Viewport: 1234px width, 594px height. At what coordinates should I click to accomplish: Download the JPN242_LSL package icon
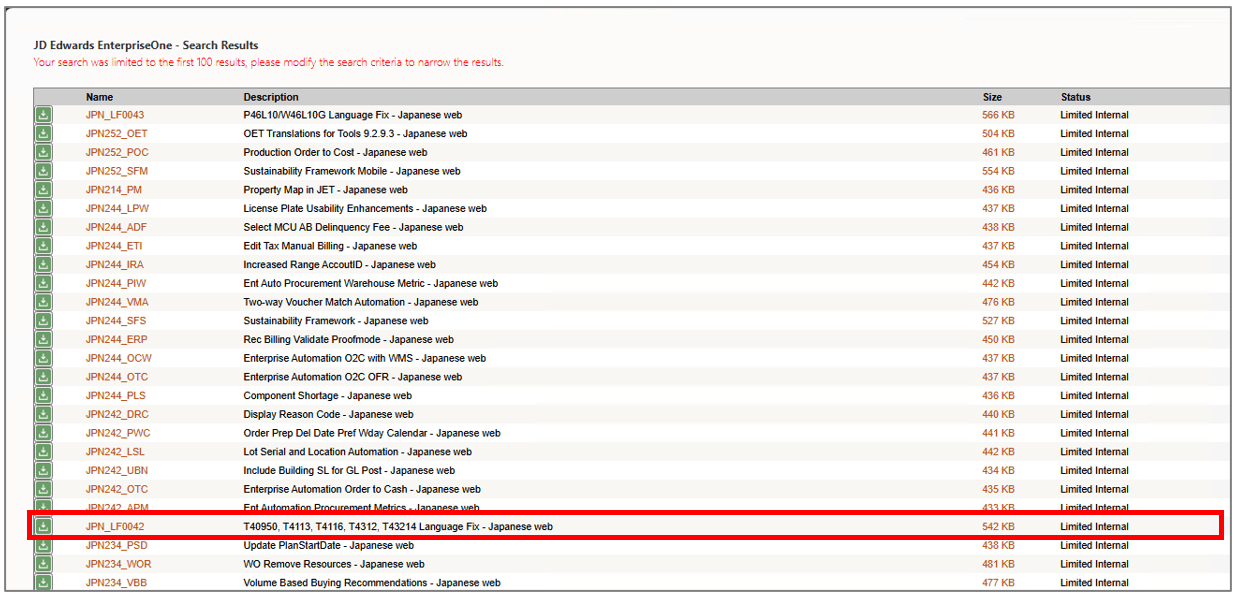click(43, 452)
